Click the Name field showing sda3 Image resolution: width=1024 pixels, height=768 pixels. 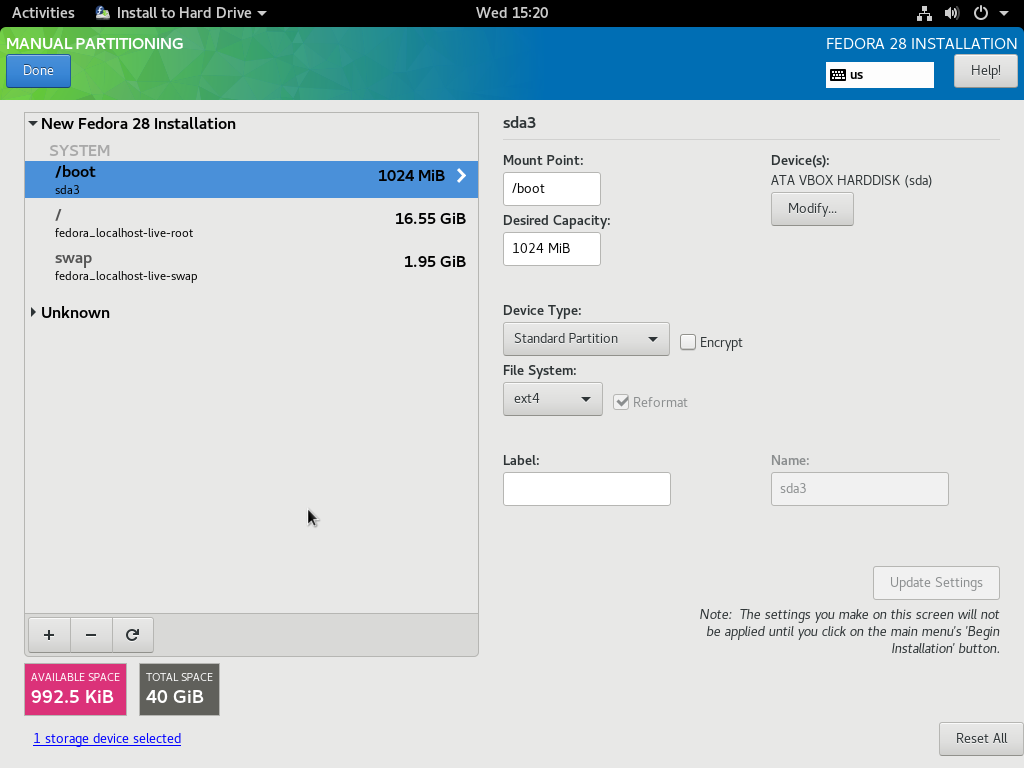859,489
